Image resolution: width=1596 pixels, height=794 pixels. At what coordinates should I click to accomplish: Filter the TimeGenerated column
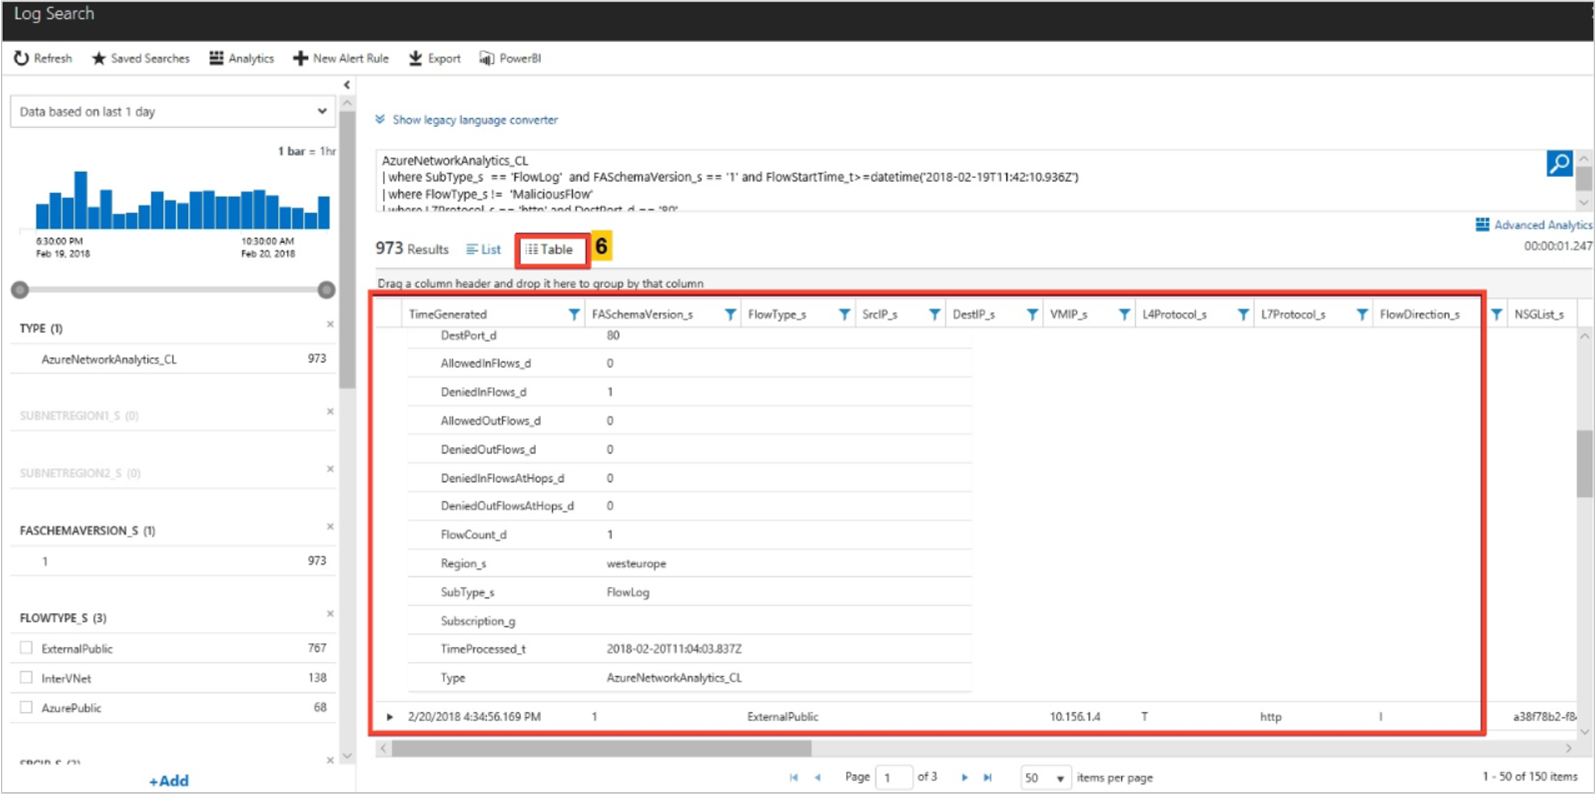[574, 314]
